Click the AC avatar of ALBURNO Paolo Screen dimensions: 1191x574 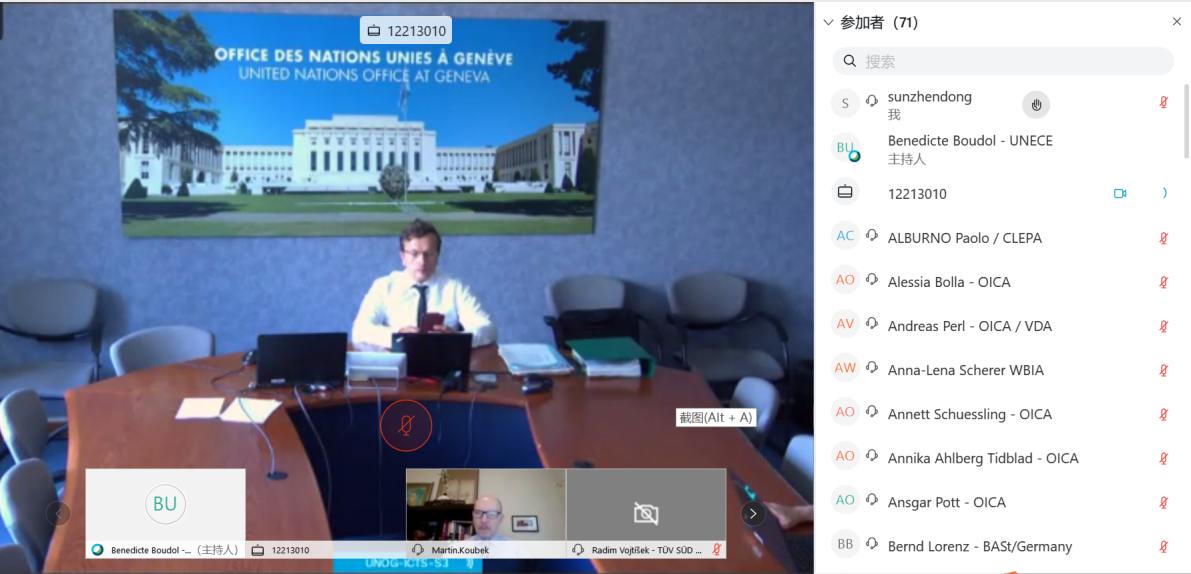click(845, 237)
